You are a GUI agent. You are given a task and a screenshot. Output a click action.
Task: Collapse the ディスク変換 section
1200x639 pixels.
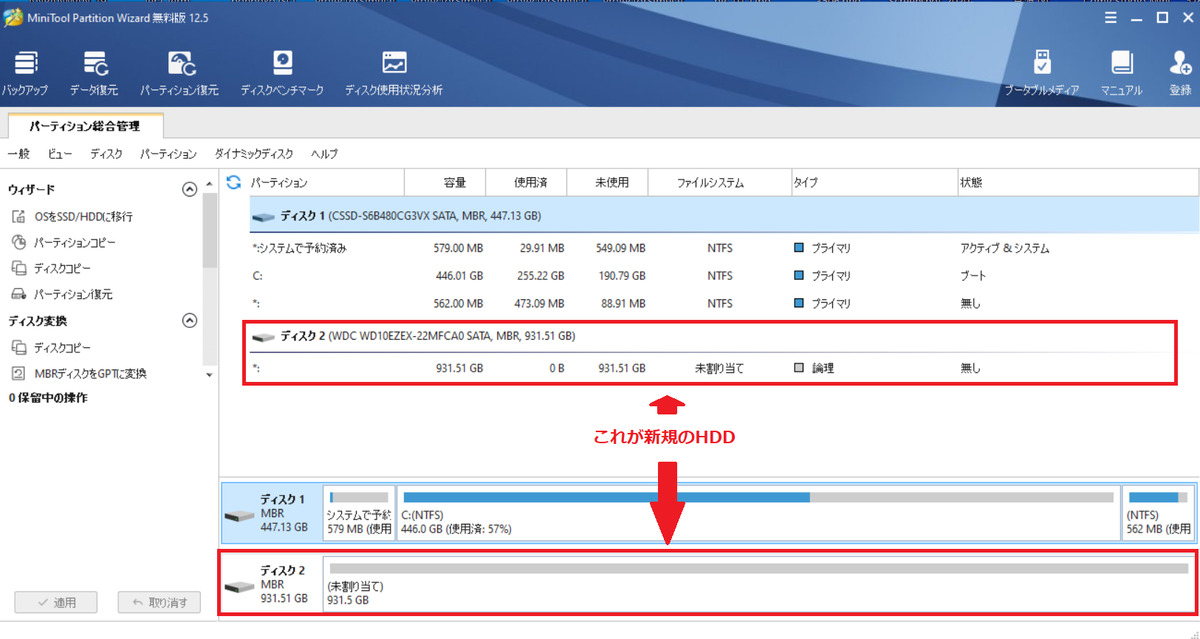pos(189,321)
